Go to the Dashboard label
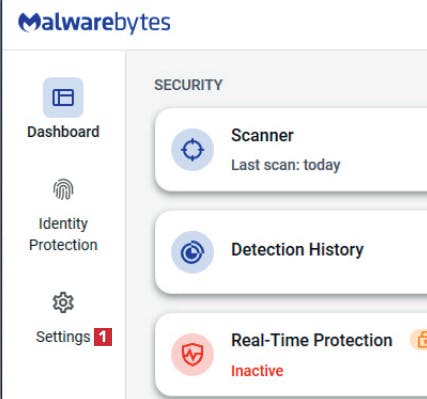The image size is (427, 399). 63,132
